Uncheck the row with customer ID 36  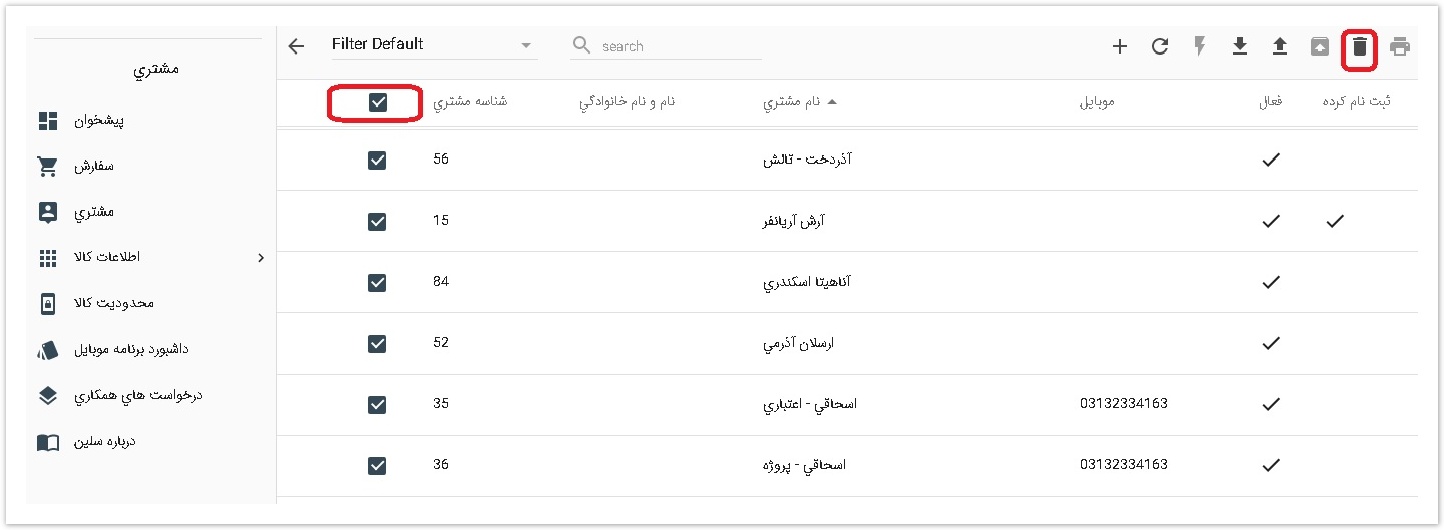pos(377,465)
